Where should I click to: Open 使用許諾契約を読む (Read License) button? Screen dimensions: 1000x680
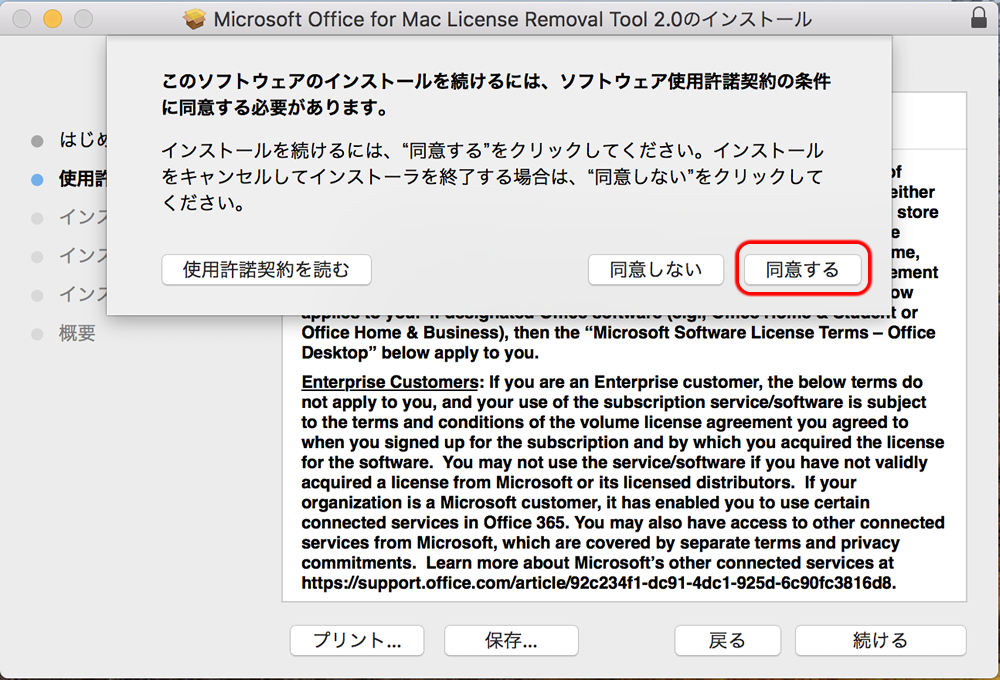click(x=267, y=269)
